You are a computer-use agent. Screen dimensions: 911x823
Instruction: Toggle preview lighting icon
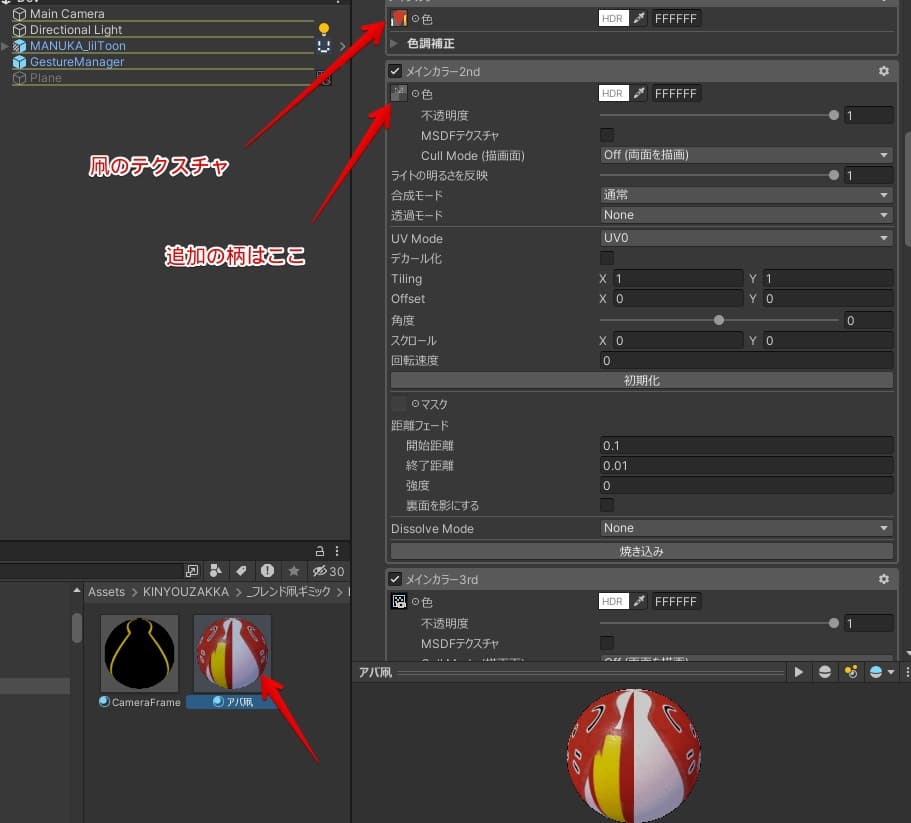[851, 672]
